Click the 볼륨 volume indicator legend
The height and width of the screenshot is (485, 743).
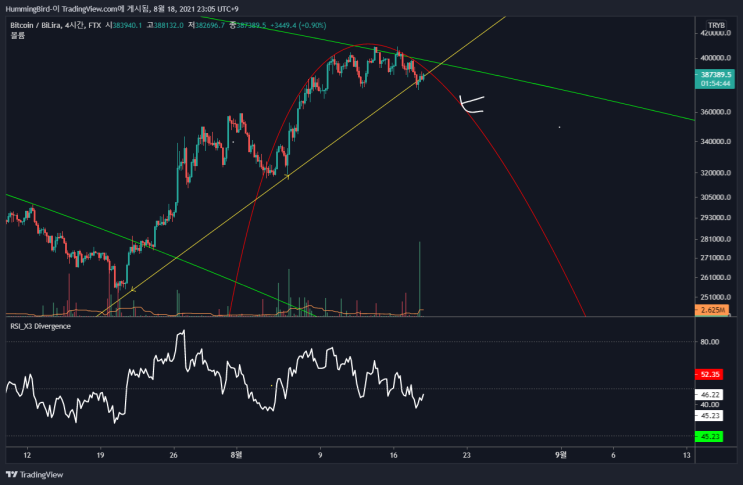coord(18,35)
